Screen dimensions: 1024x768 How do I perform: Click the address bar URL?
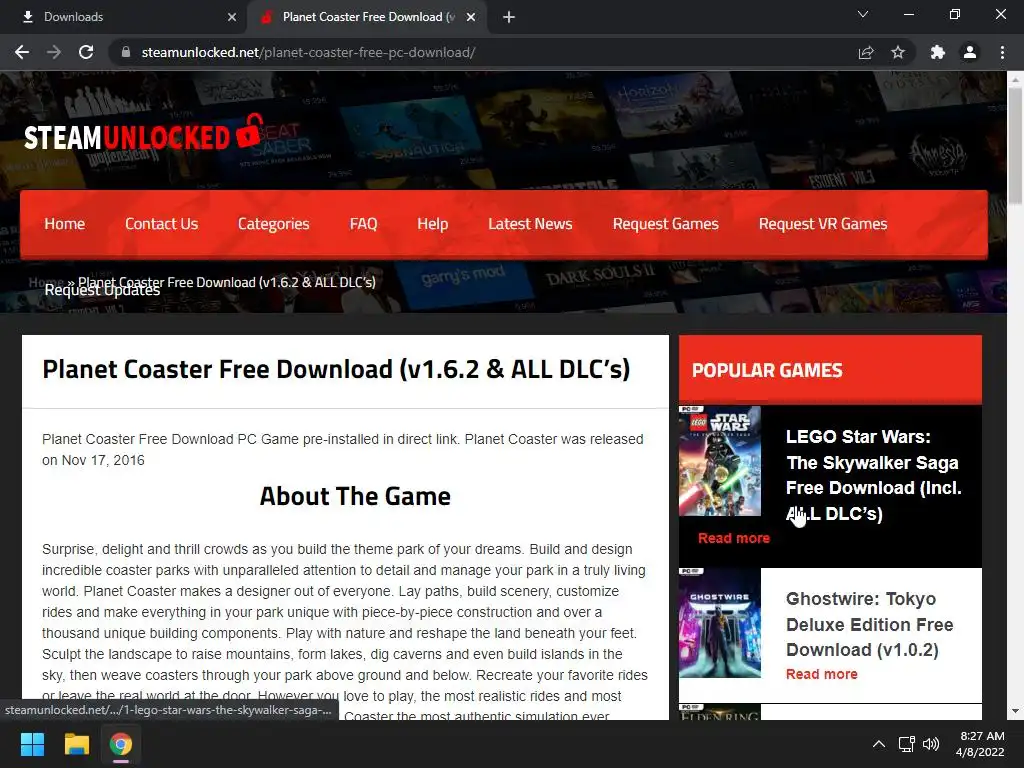[308, 52]
